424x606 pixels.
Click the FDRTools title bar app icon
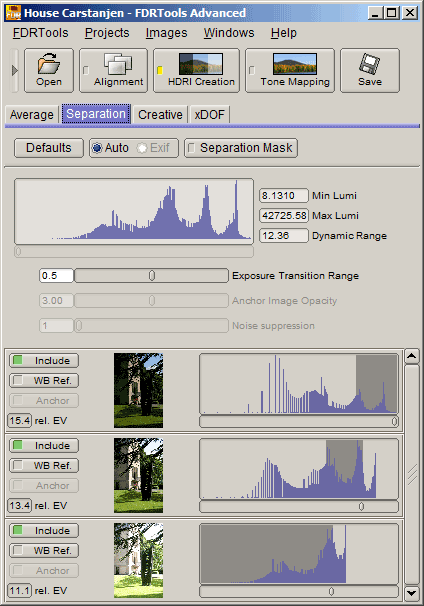click(13, 13)
